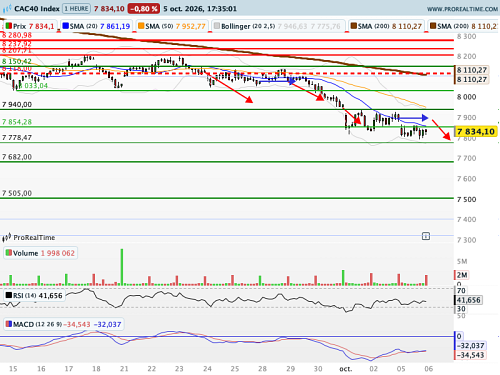This screenshot has width=500, height=375.
Task: Click the 8 033,04 level label
Action: pyautogui.click(x=33, y=86)
